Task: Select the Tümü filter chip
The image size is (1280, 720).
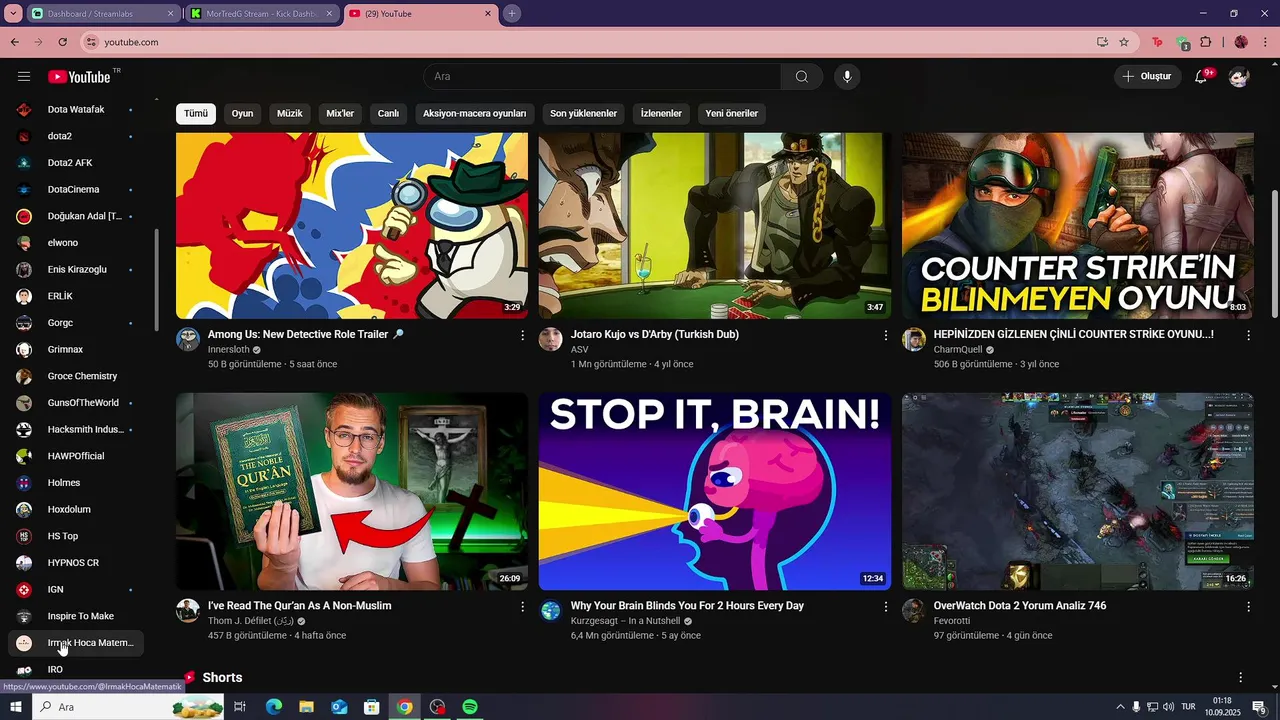Action: tap(196, 113)
